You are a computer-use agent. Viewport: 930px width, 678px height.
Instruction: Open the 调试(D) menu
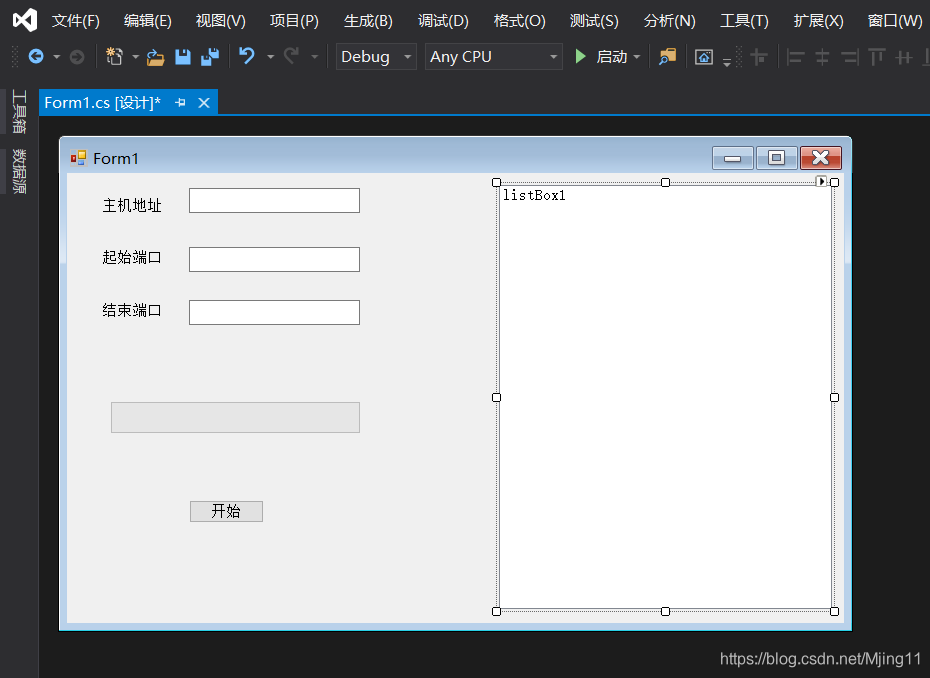tap(443, 21)
